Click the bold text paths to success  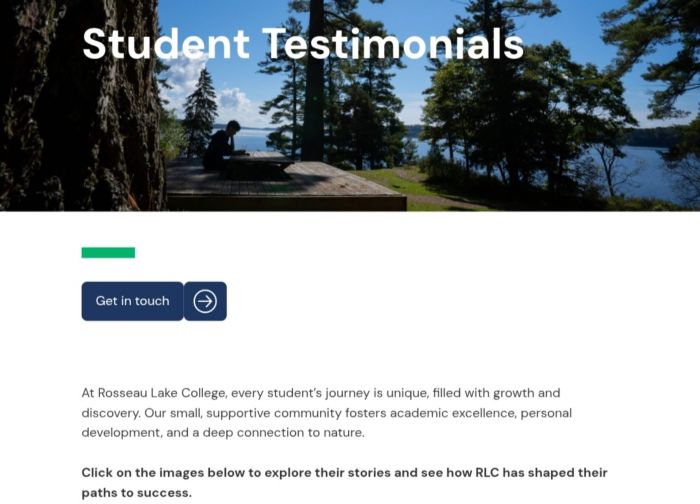[x=136, y=493]
